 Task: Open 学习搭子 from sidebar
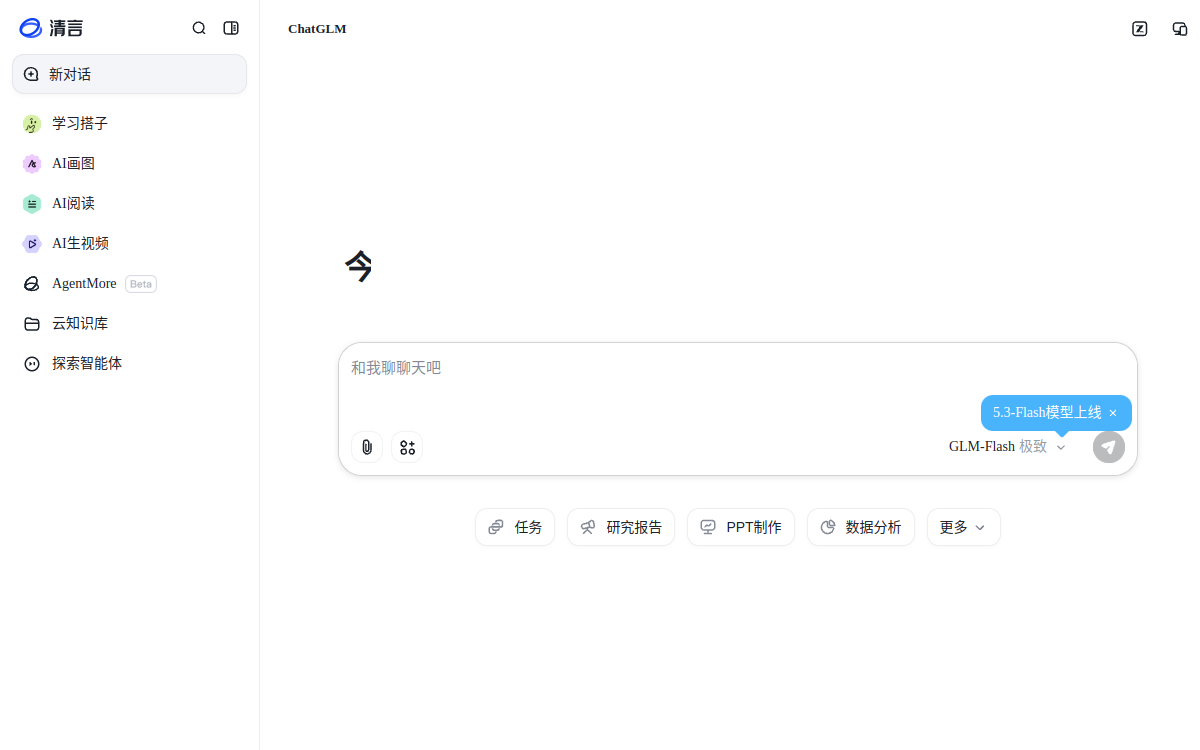[x=129, y=123]
